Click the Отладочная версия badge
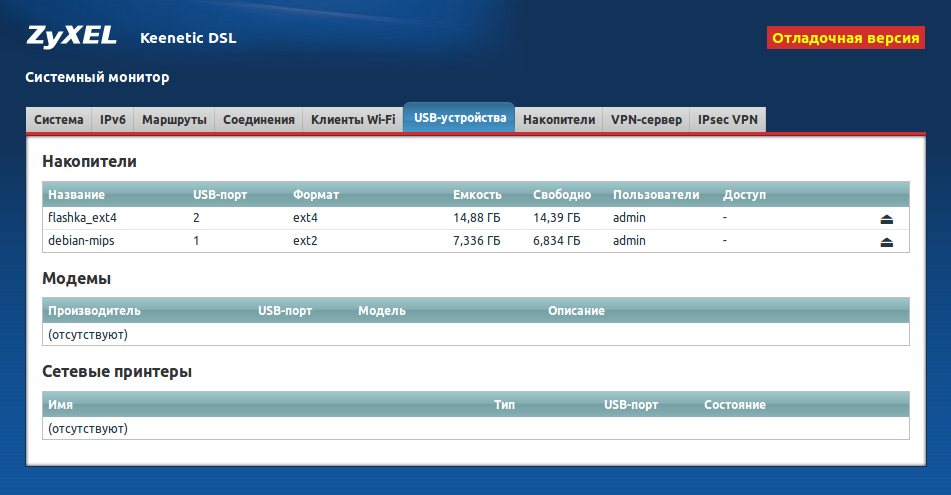This screenshot has width=951, height=495. [845, 38]
